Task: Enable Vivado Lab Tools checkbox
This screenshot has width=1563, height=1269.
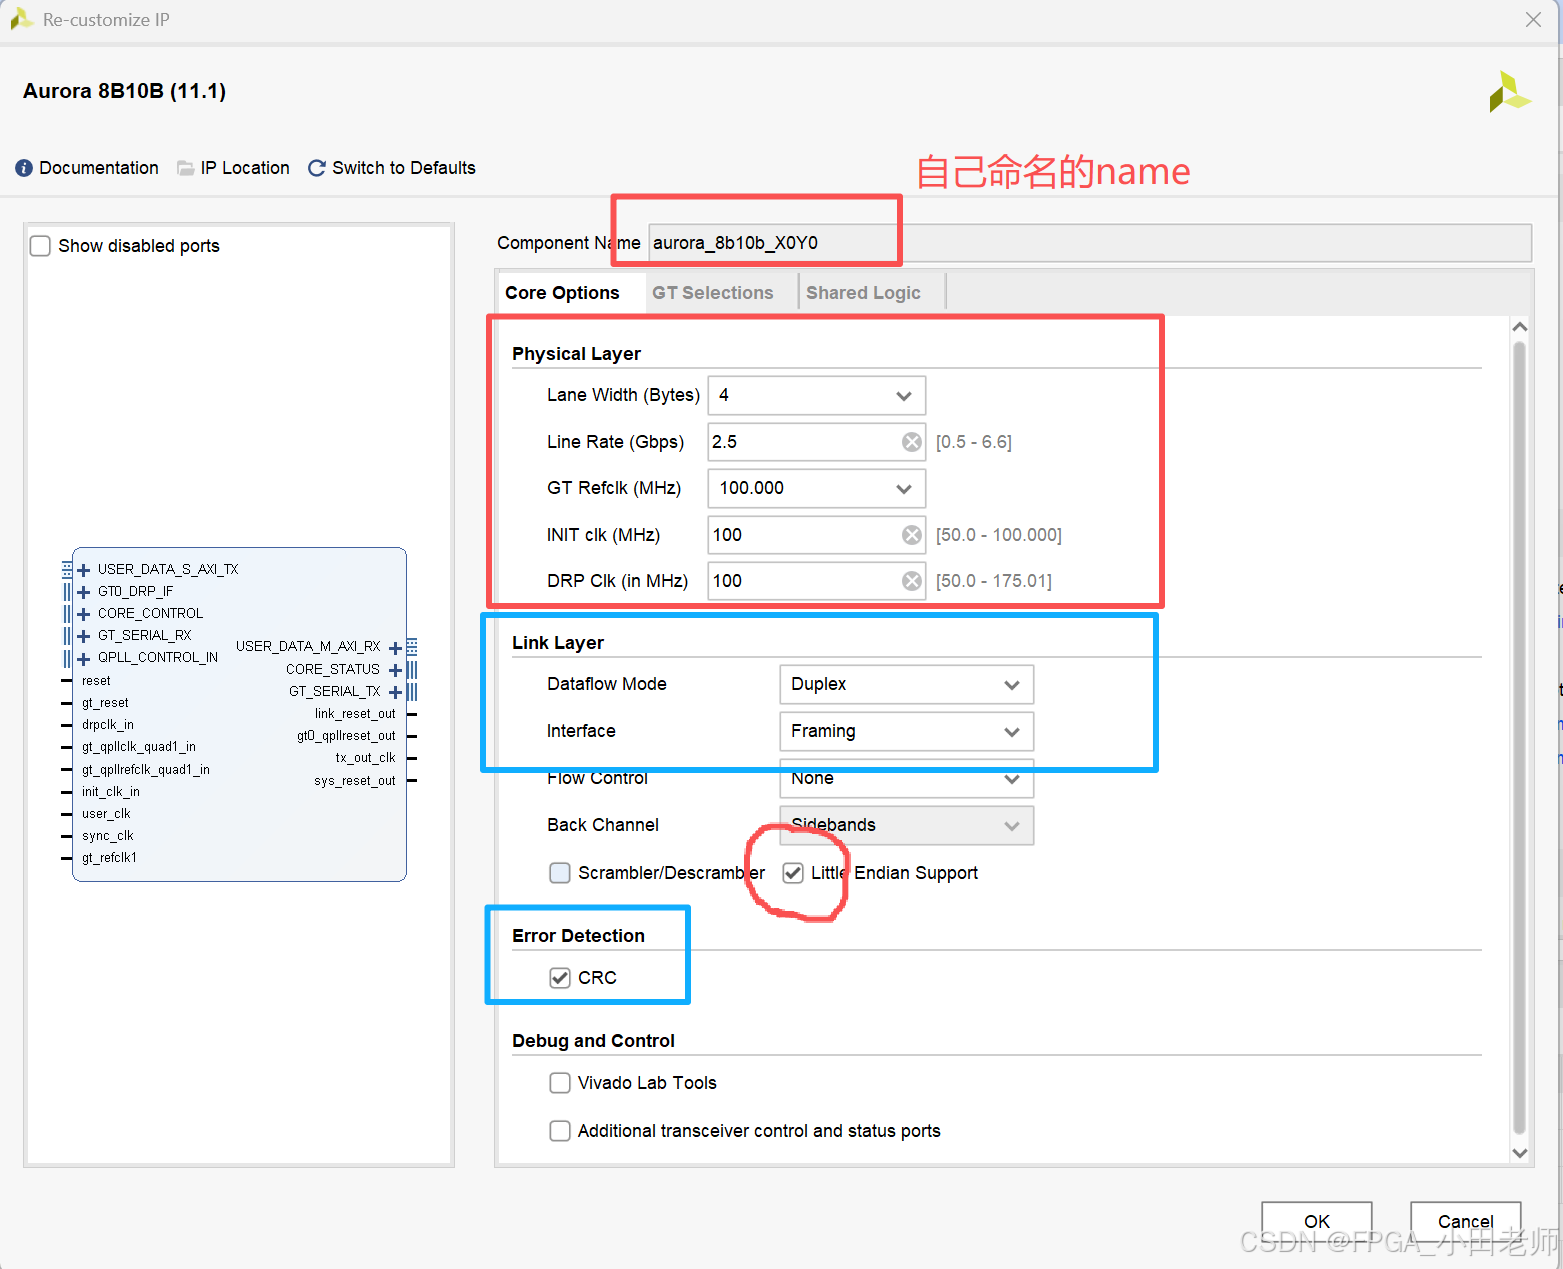Action: pyautogui.click(x=560, y=1083)
